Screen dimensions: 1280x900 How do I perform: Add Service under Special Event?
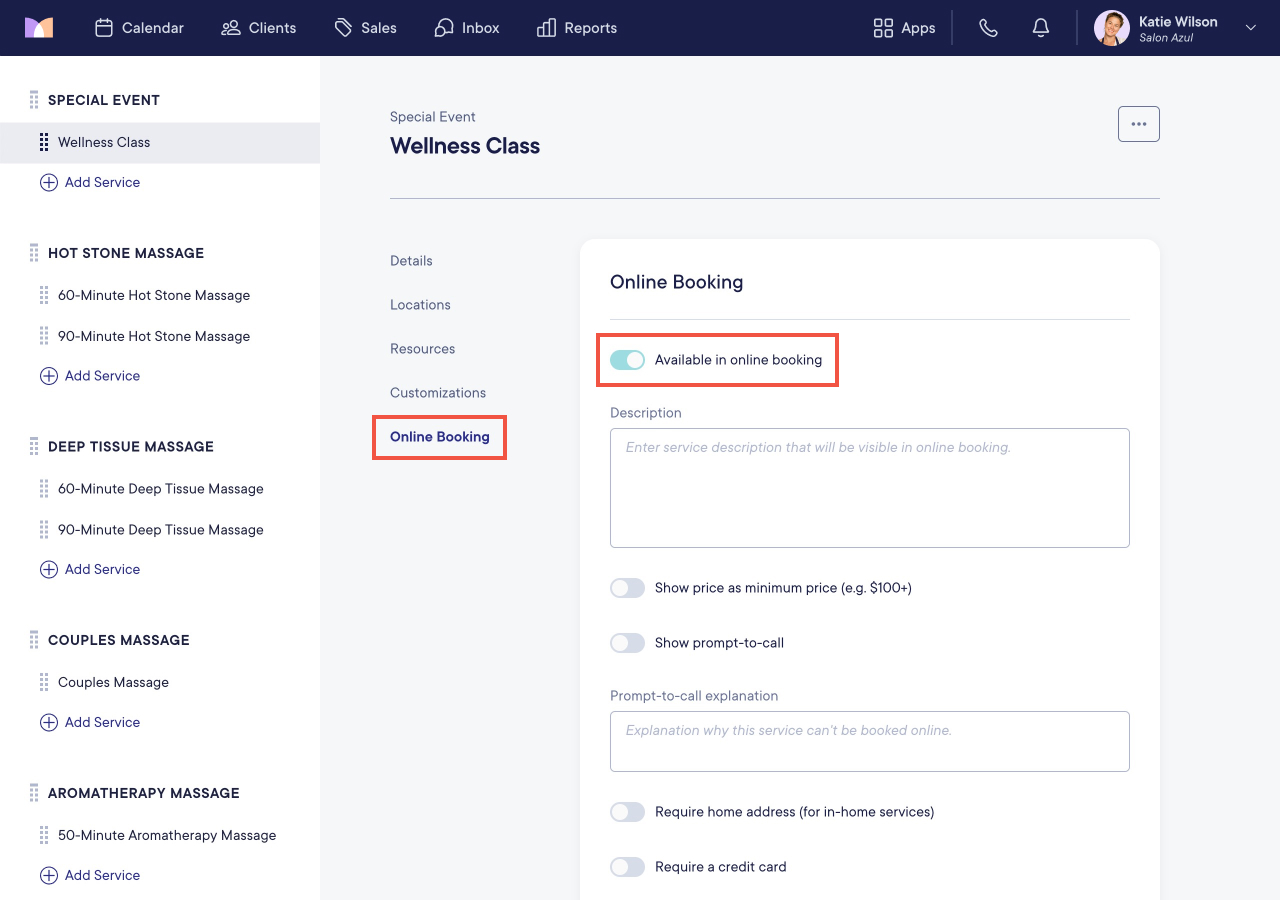90,182
